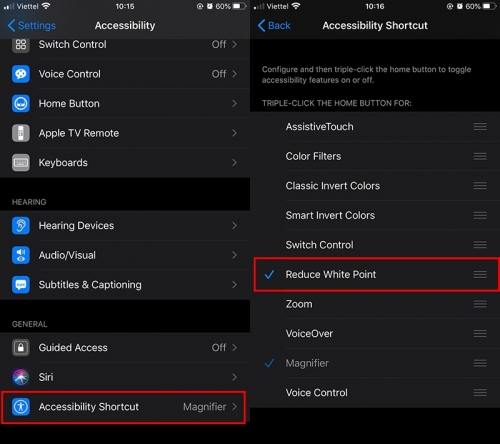Enable the Zoom shortcut option
The height and width of the screenshot is (444, 500).
coord(375,304)
